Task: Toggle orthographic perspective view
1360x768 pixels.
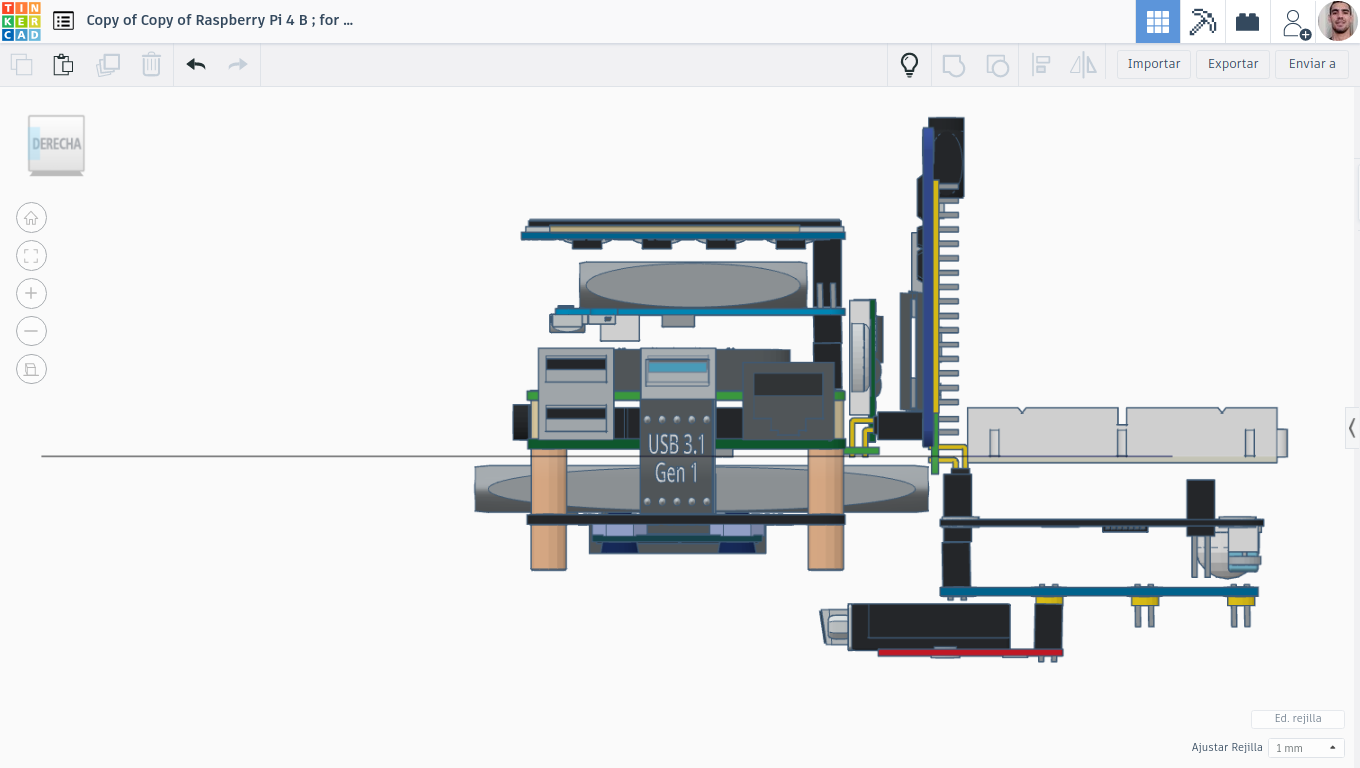Action: coord(31,369)
